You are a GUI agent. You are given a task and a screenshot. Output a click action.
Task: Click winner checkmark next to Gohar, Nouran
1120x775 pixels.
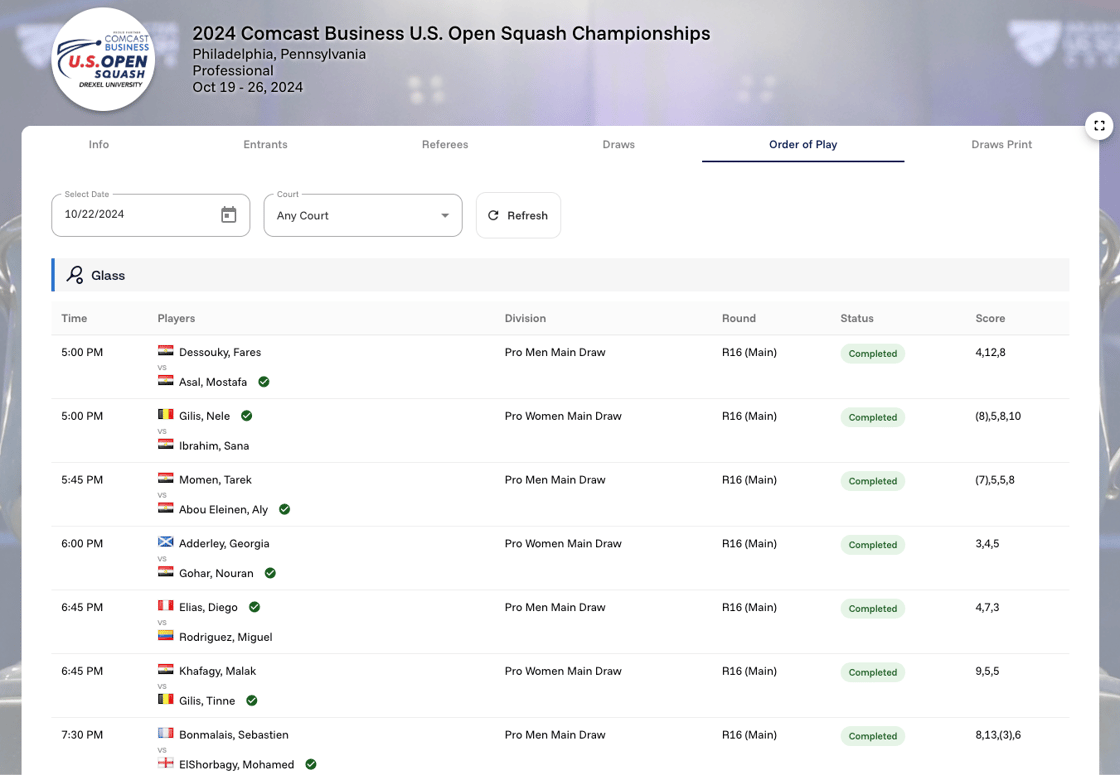[270, 573]
